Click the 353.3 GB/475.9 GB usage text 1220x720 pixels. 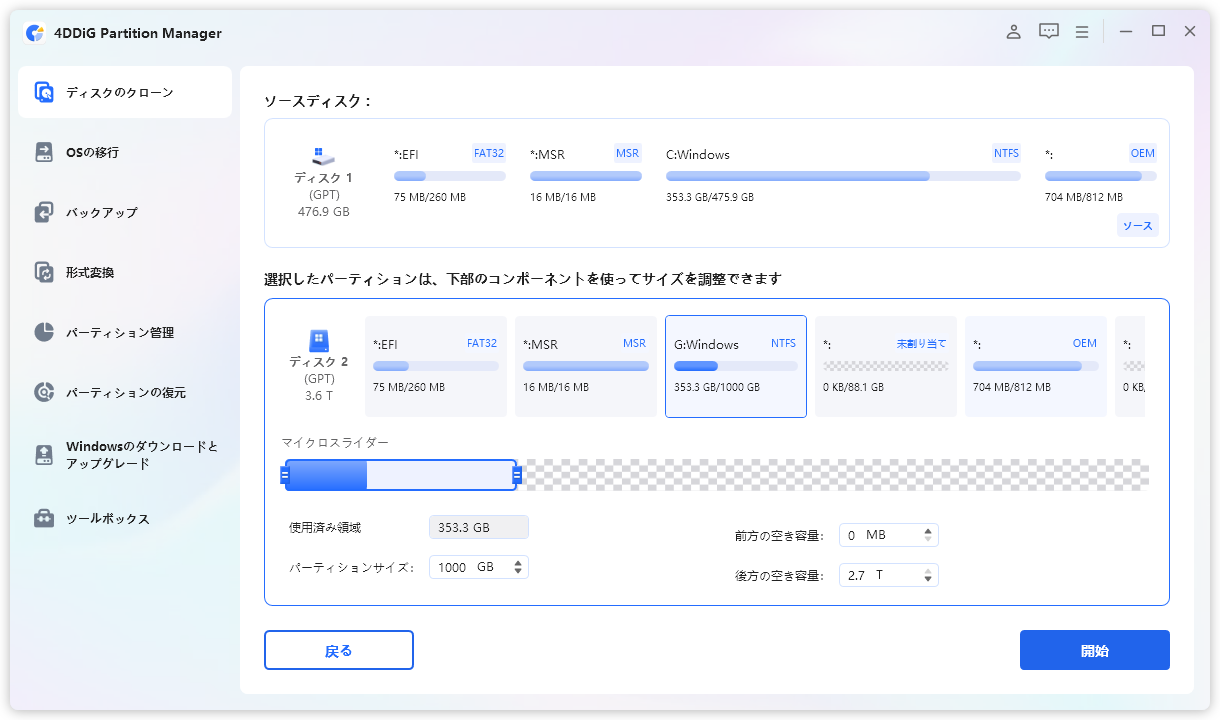[x=710, y=197]
